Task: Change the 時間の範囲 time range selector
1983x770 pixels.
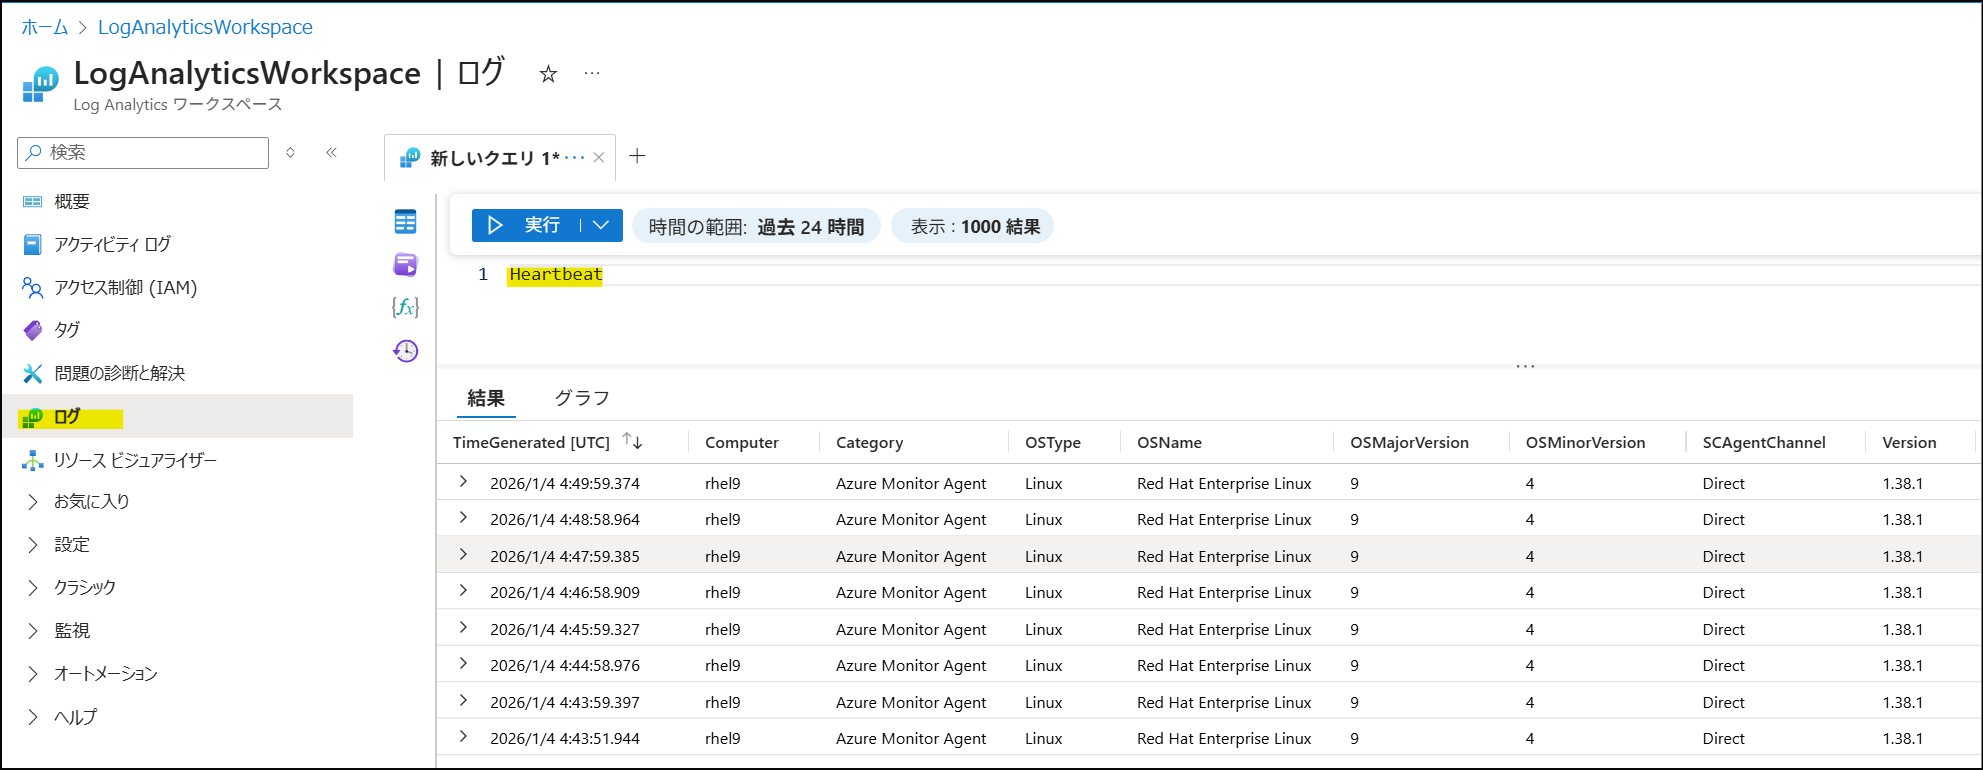Action: [756, 227]
